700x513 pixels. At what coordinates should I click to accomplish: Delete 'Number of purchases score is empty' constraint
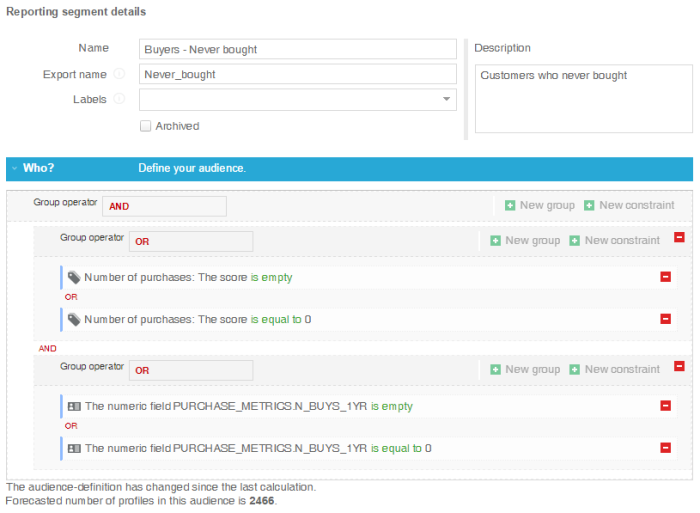(666, 277)
